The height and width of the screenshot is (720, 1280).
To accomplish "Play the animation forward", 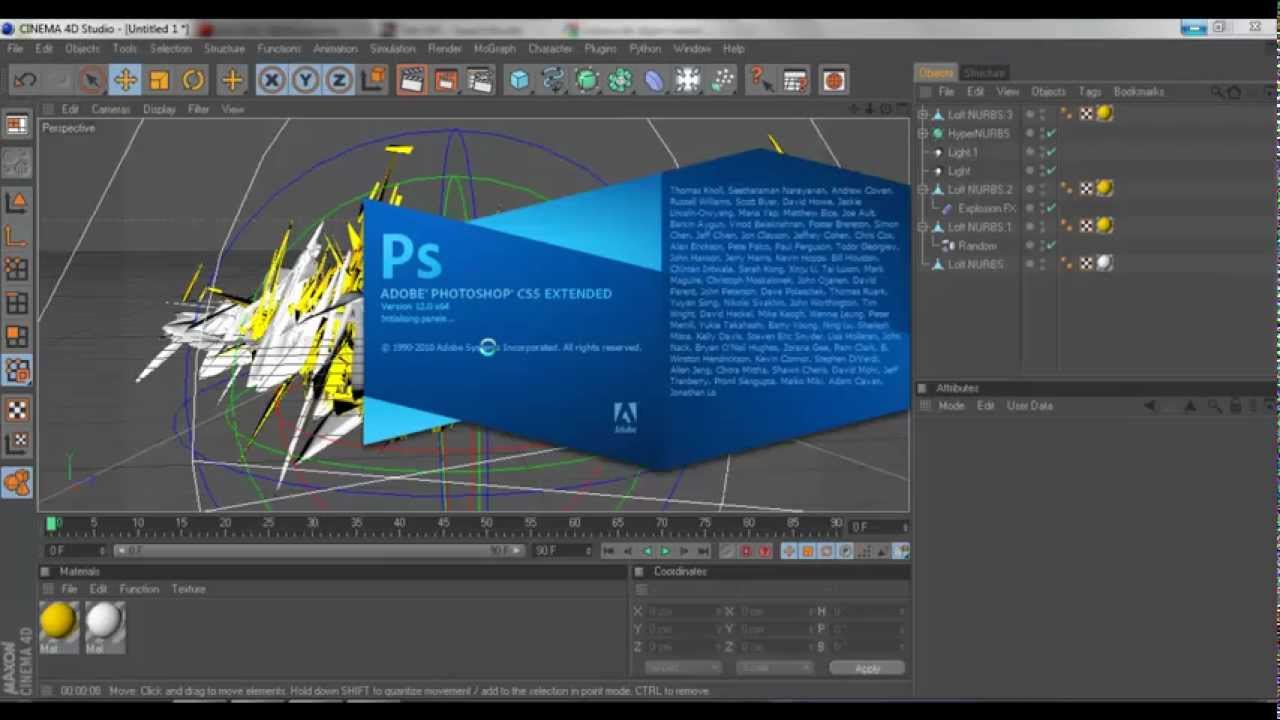I will [x=665, y=551].
